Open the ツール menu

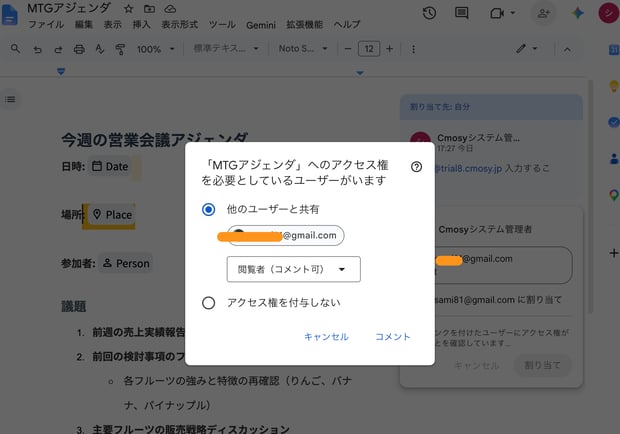click(222, 25)
